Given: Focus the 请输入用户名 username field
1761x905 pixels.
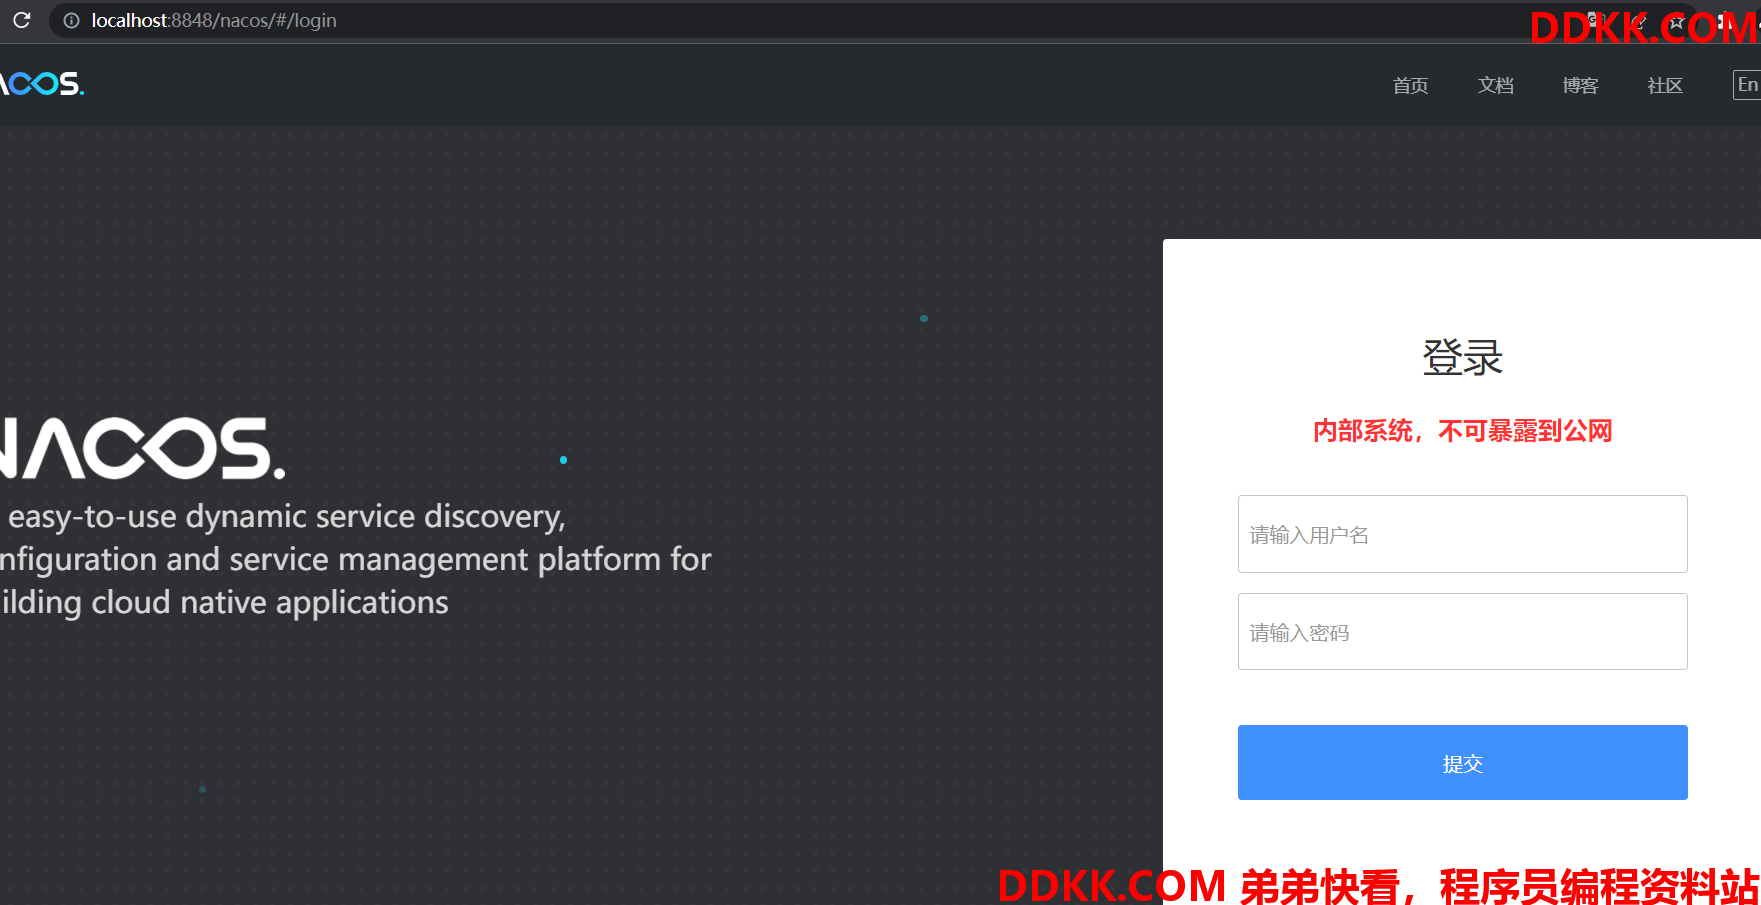Looking at the screenshot, I should [x=1462, y=534].
